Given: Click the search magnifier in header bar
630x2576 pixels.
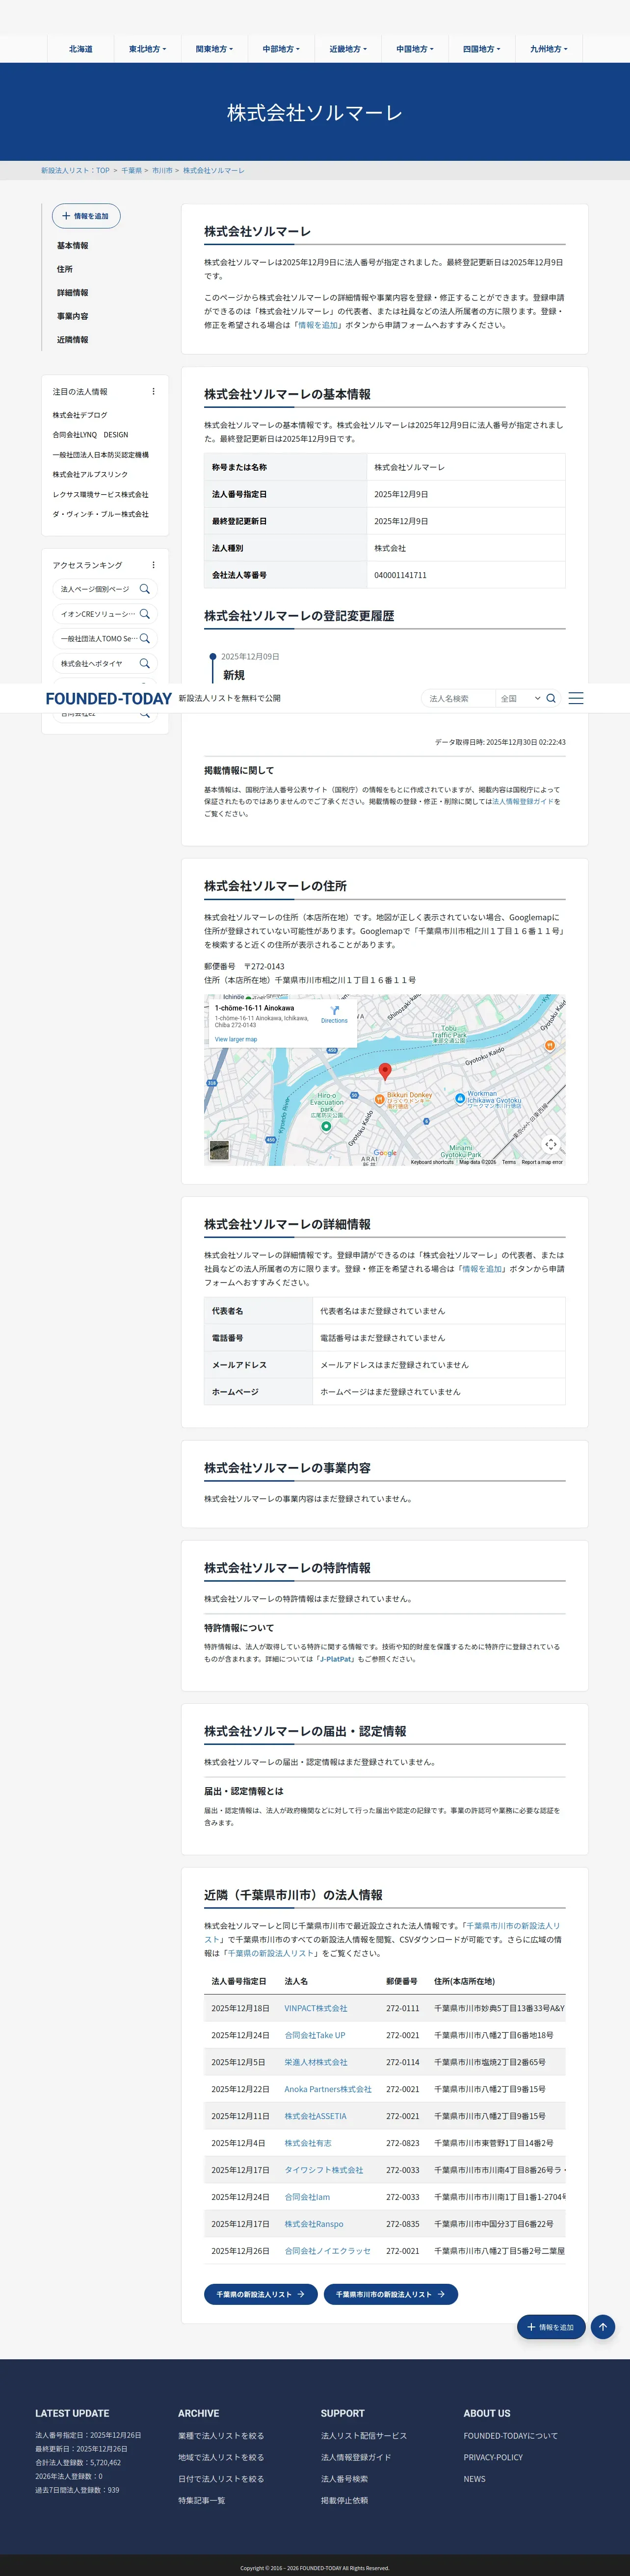Looking at the screenshot, I should click(x=551, y=698).
